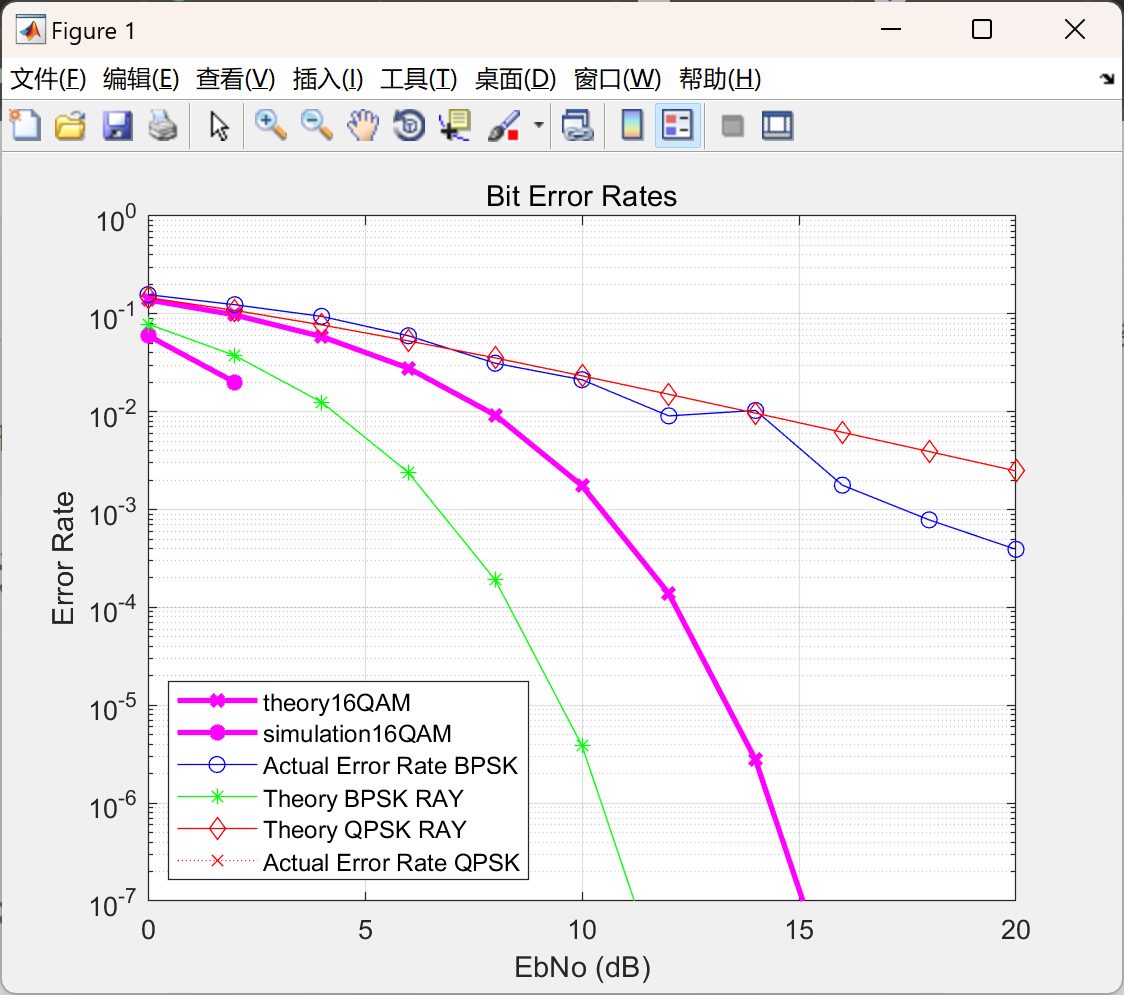Image resolution: width=1124 pixels, height=995 pixels.
Task: Insert a colorbar using the toolbar icon
Action: [x=632, y=125]
